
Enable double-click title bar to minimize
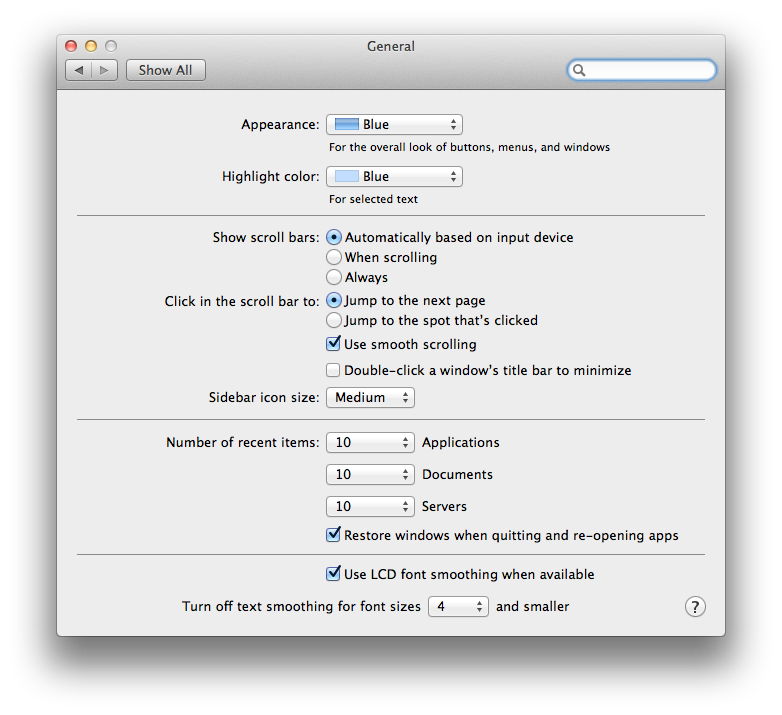click(x=333, y=370)
